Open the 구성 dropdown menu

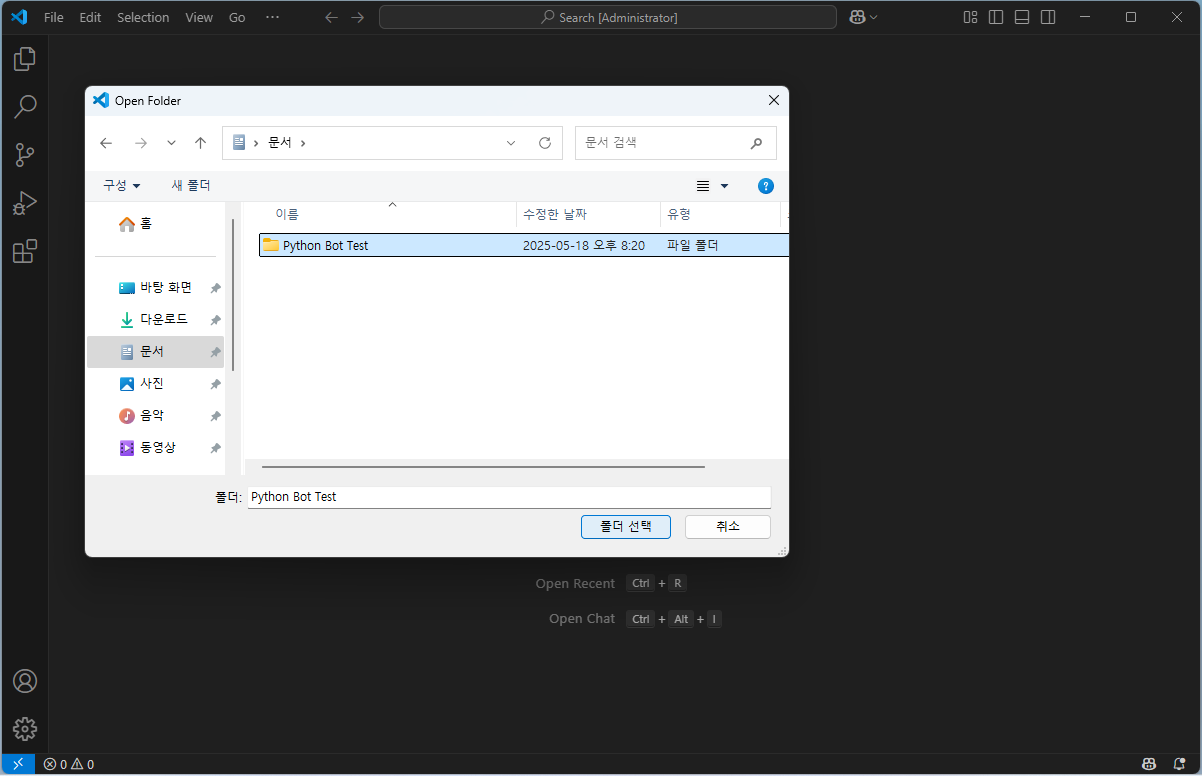pyautogui.click(x=122, y=186)
